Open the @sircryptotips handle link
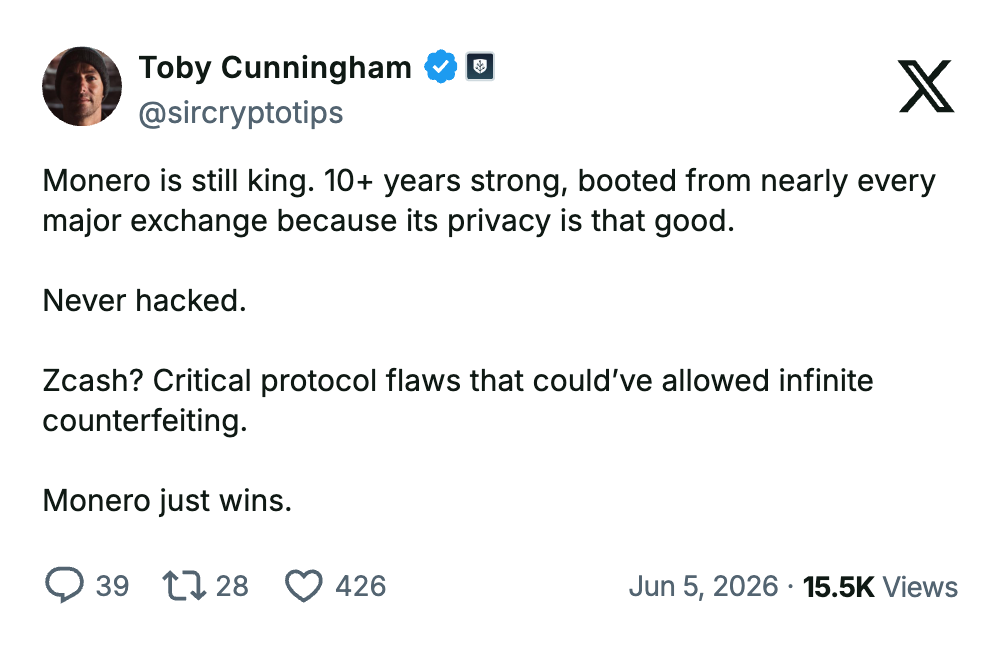The width and height of the screenshot is (1000, 650). point(241,114)
